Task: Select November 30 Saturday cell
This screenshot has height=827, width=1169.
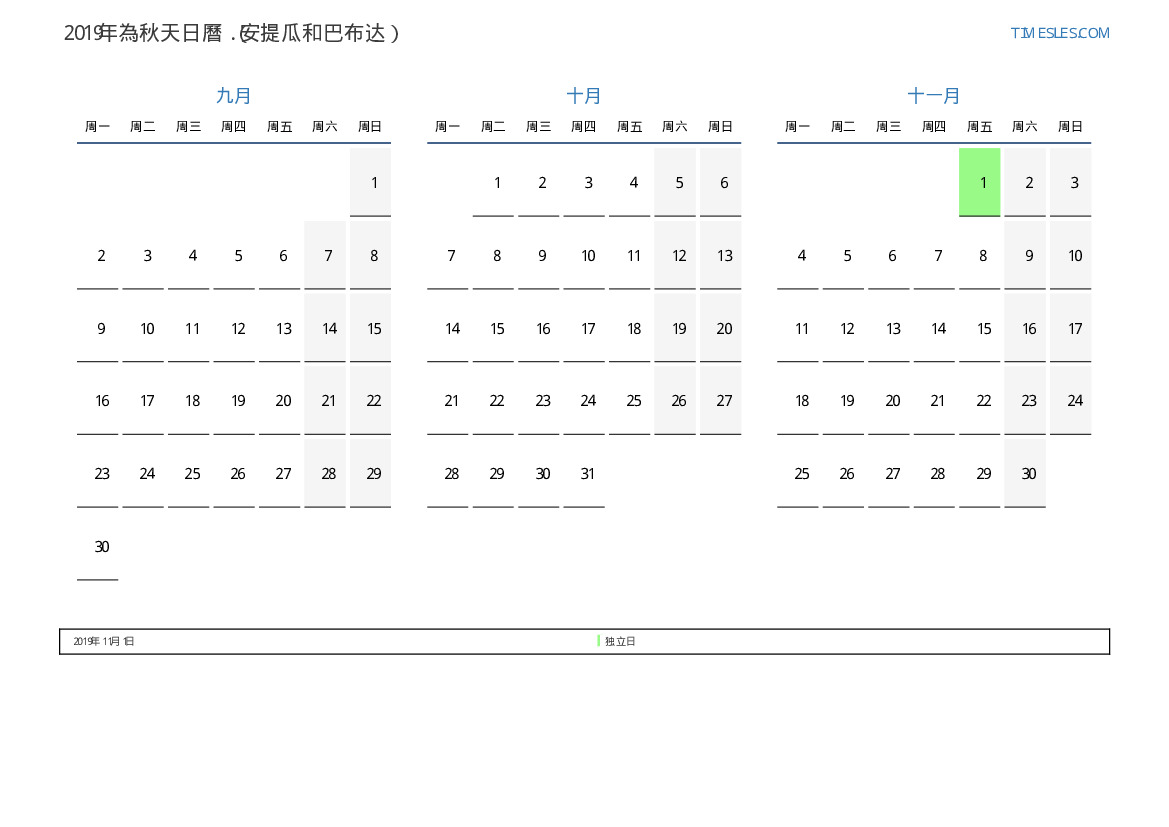Action: point(1025,474)
